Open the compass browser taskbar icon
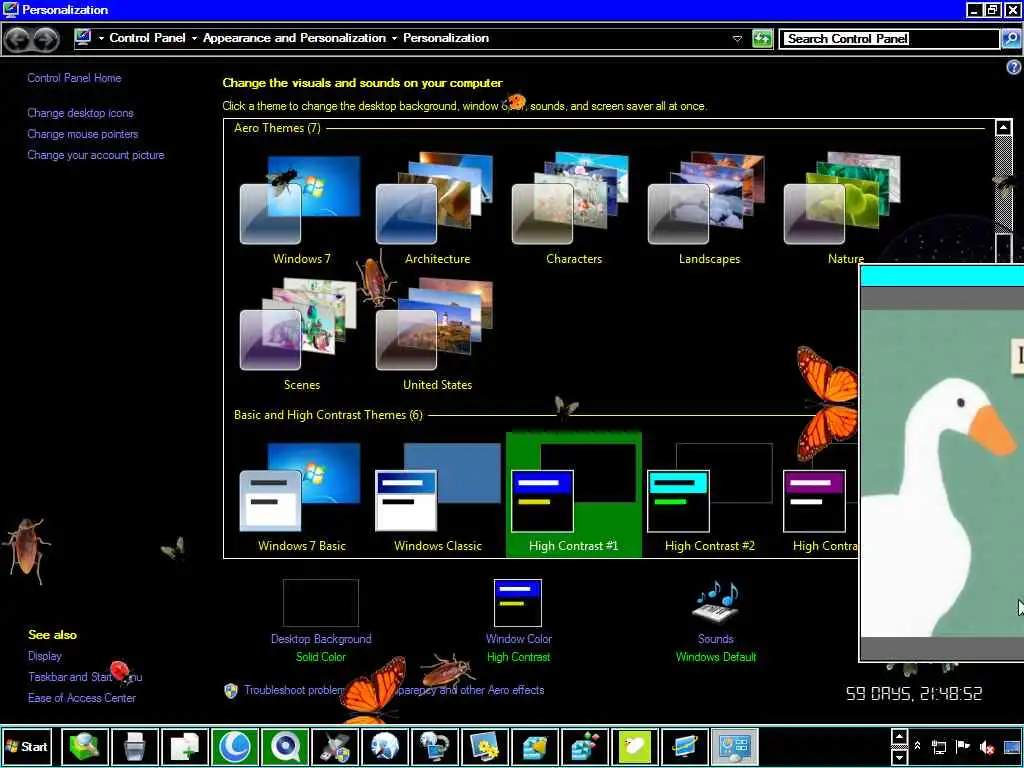 pos(385,746)
